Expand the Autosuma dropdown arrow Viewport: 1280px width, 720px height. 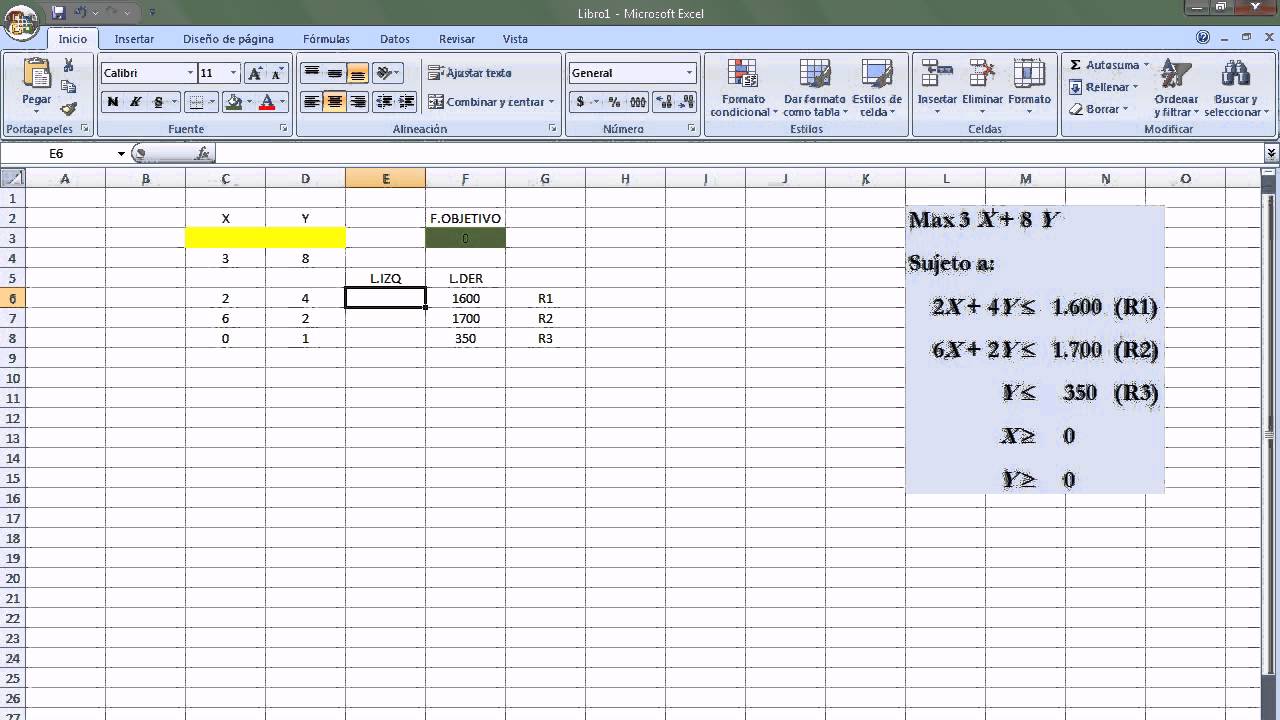pyautogui.click(x=1146, y=65)
